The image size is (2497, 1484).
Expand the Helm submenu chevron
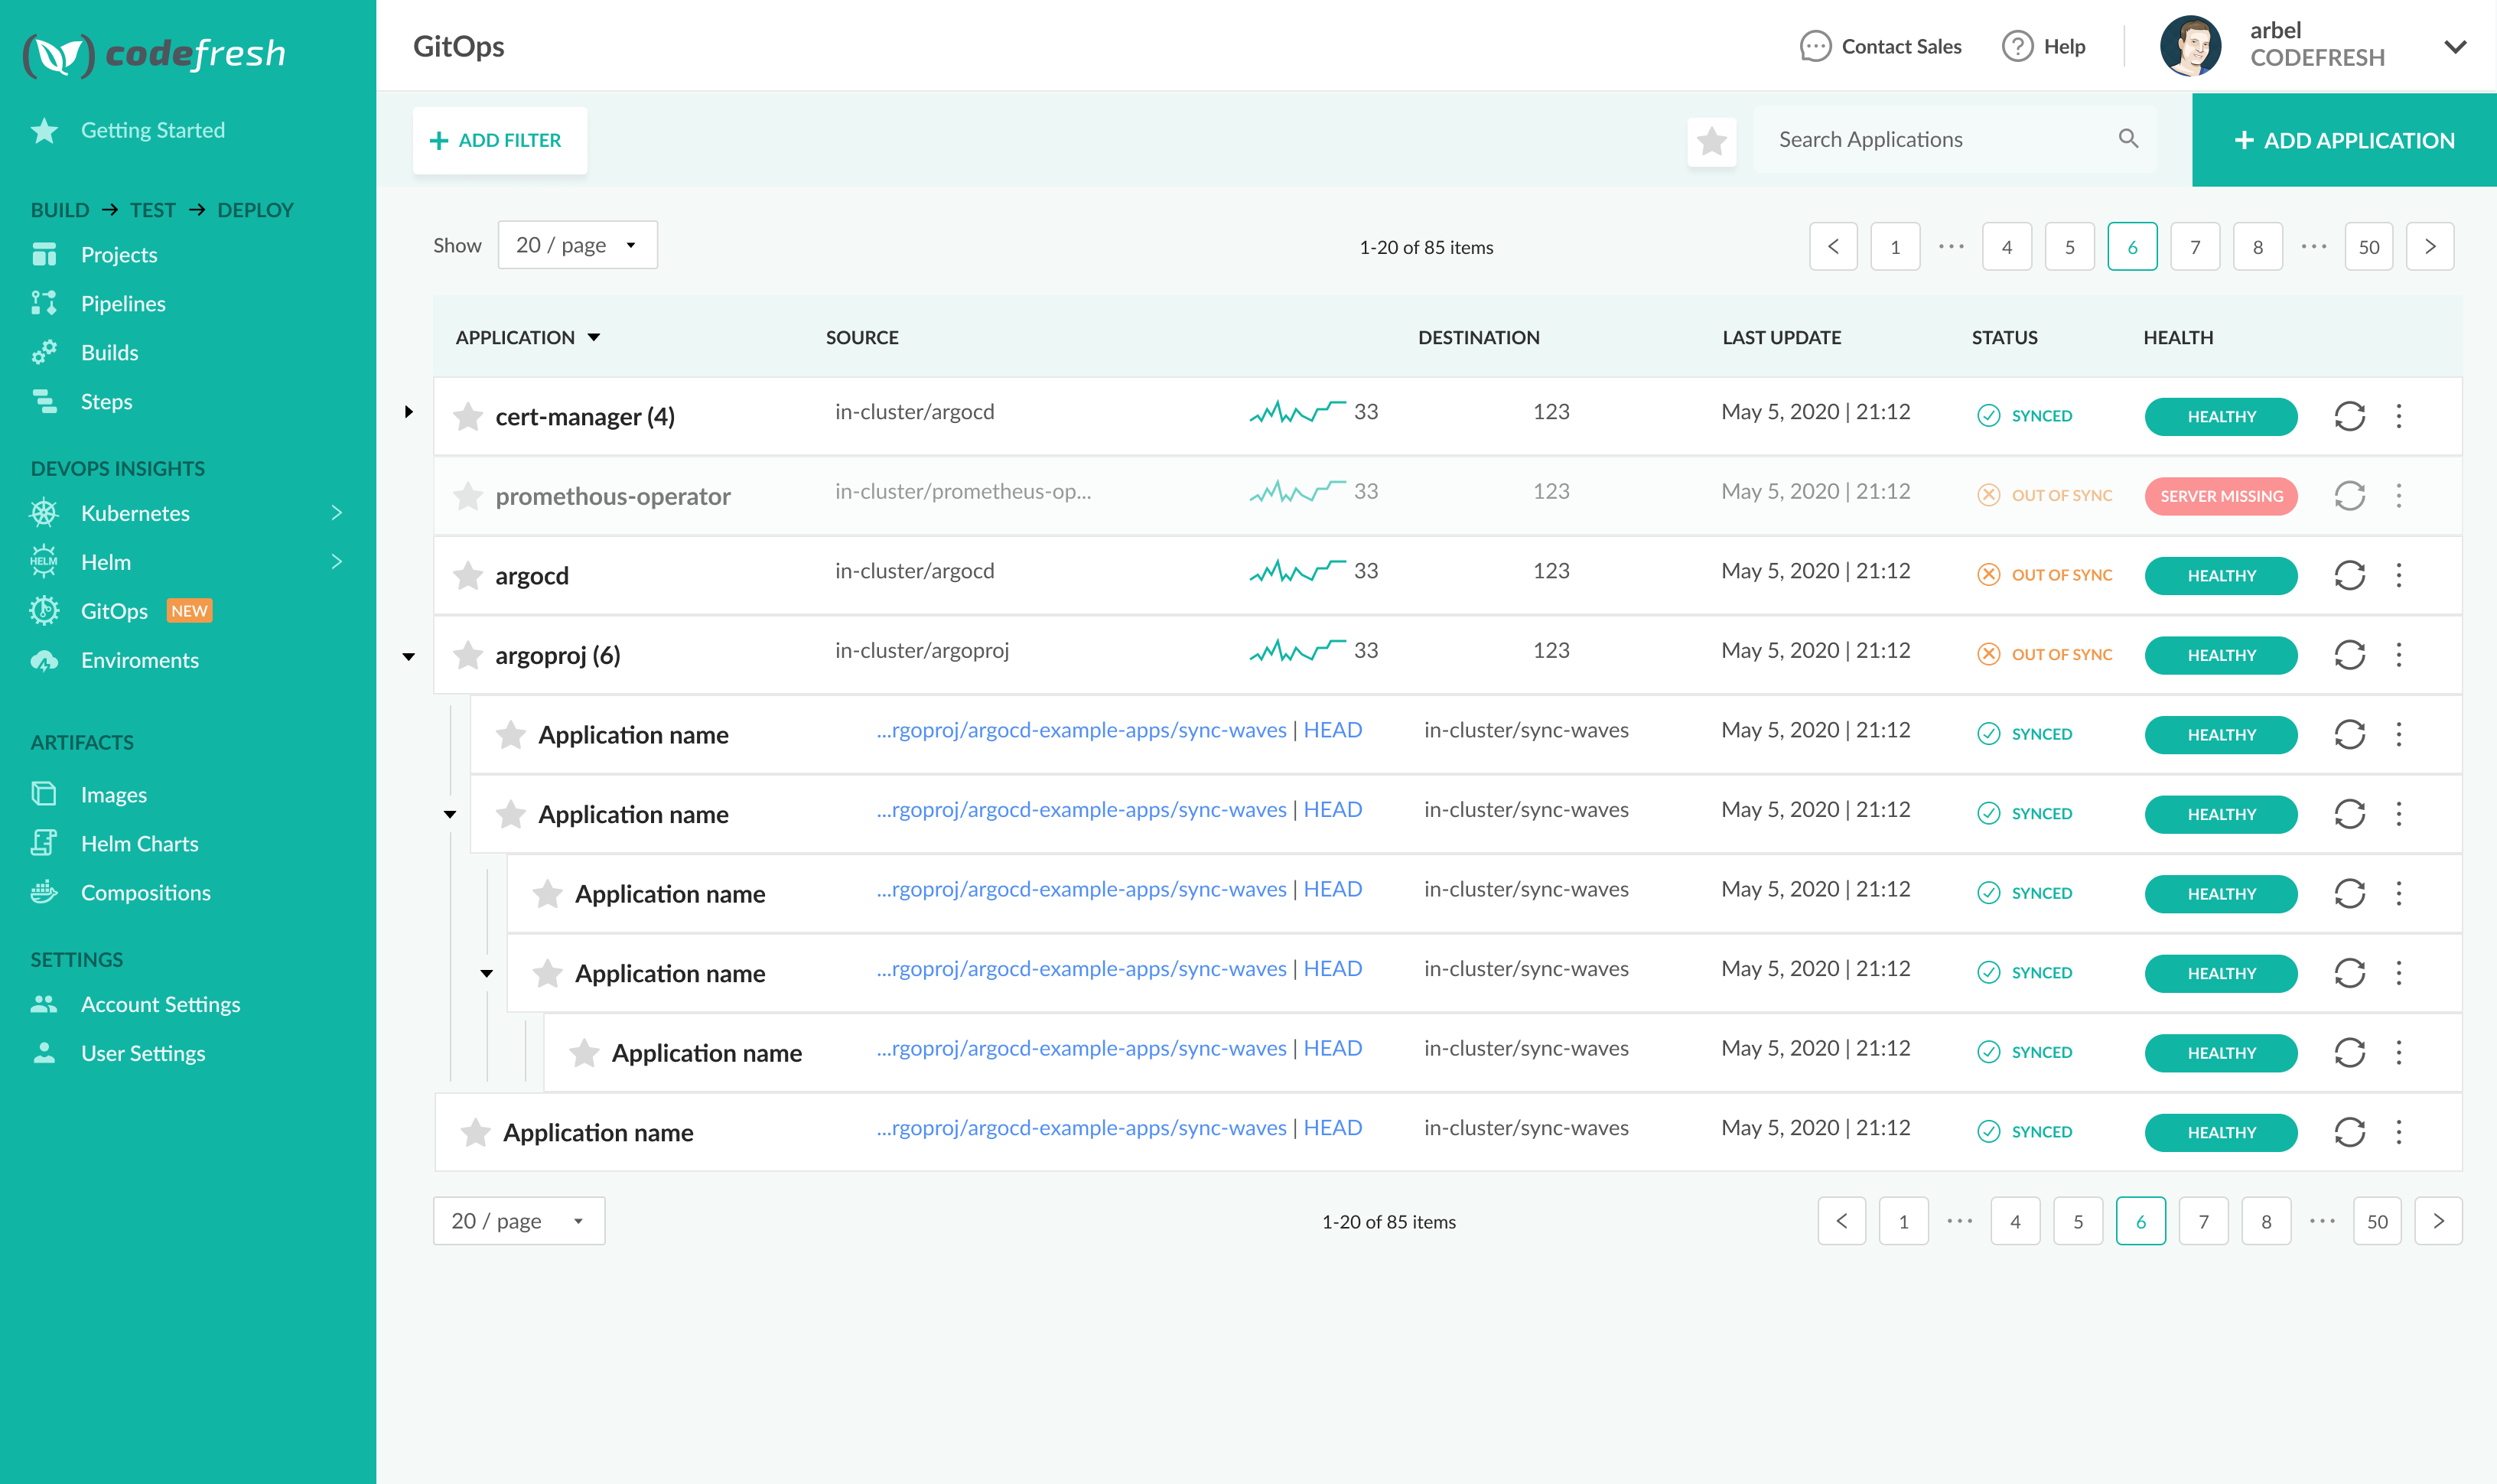pos(337,562)
